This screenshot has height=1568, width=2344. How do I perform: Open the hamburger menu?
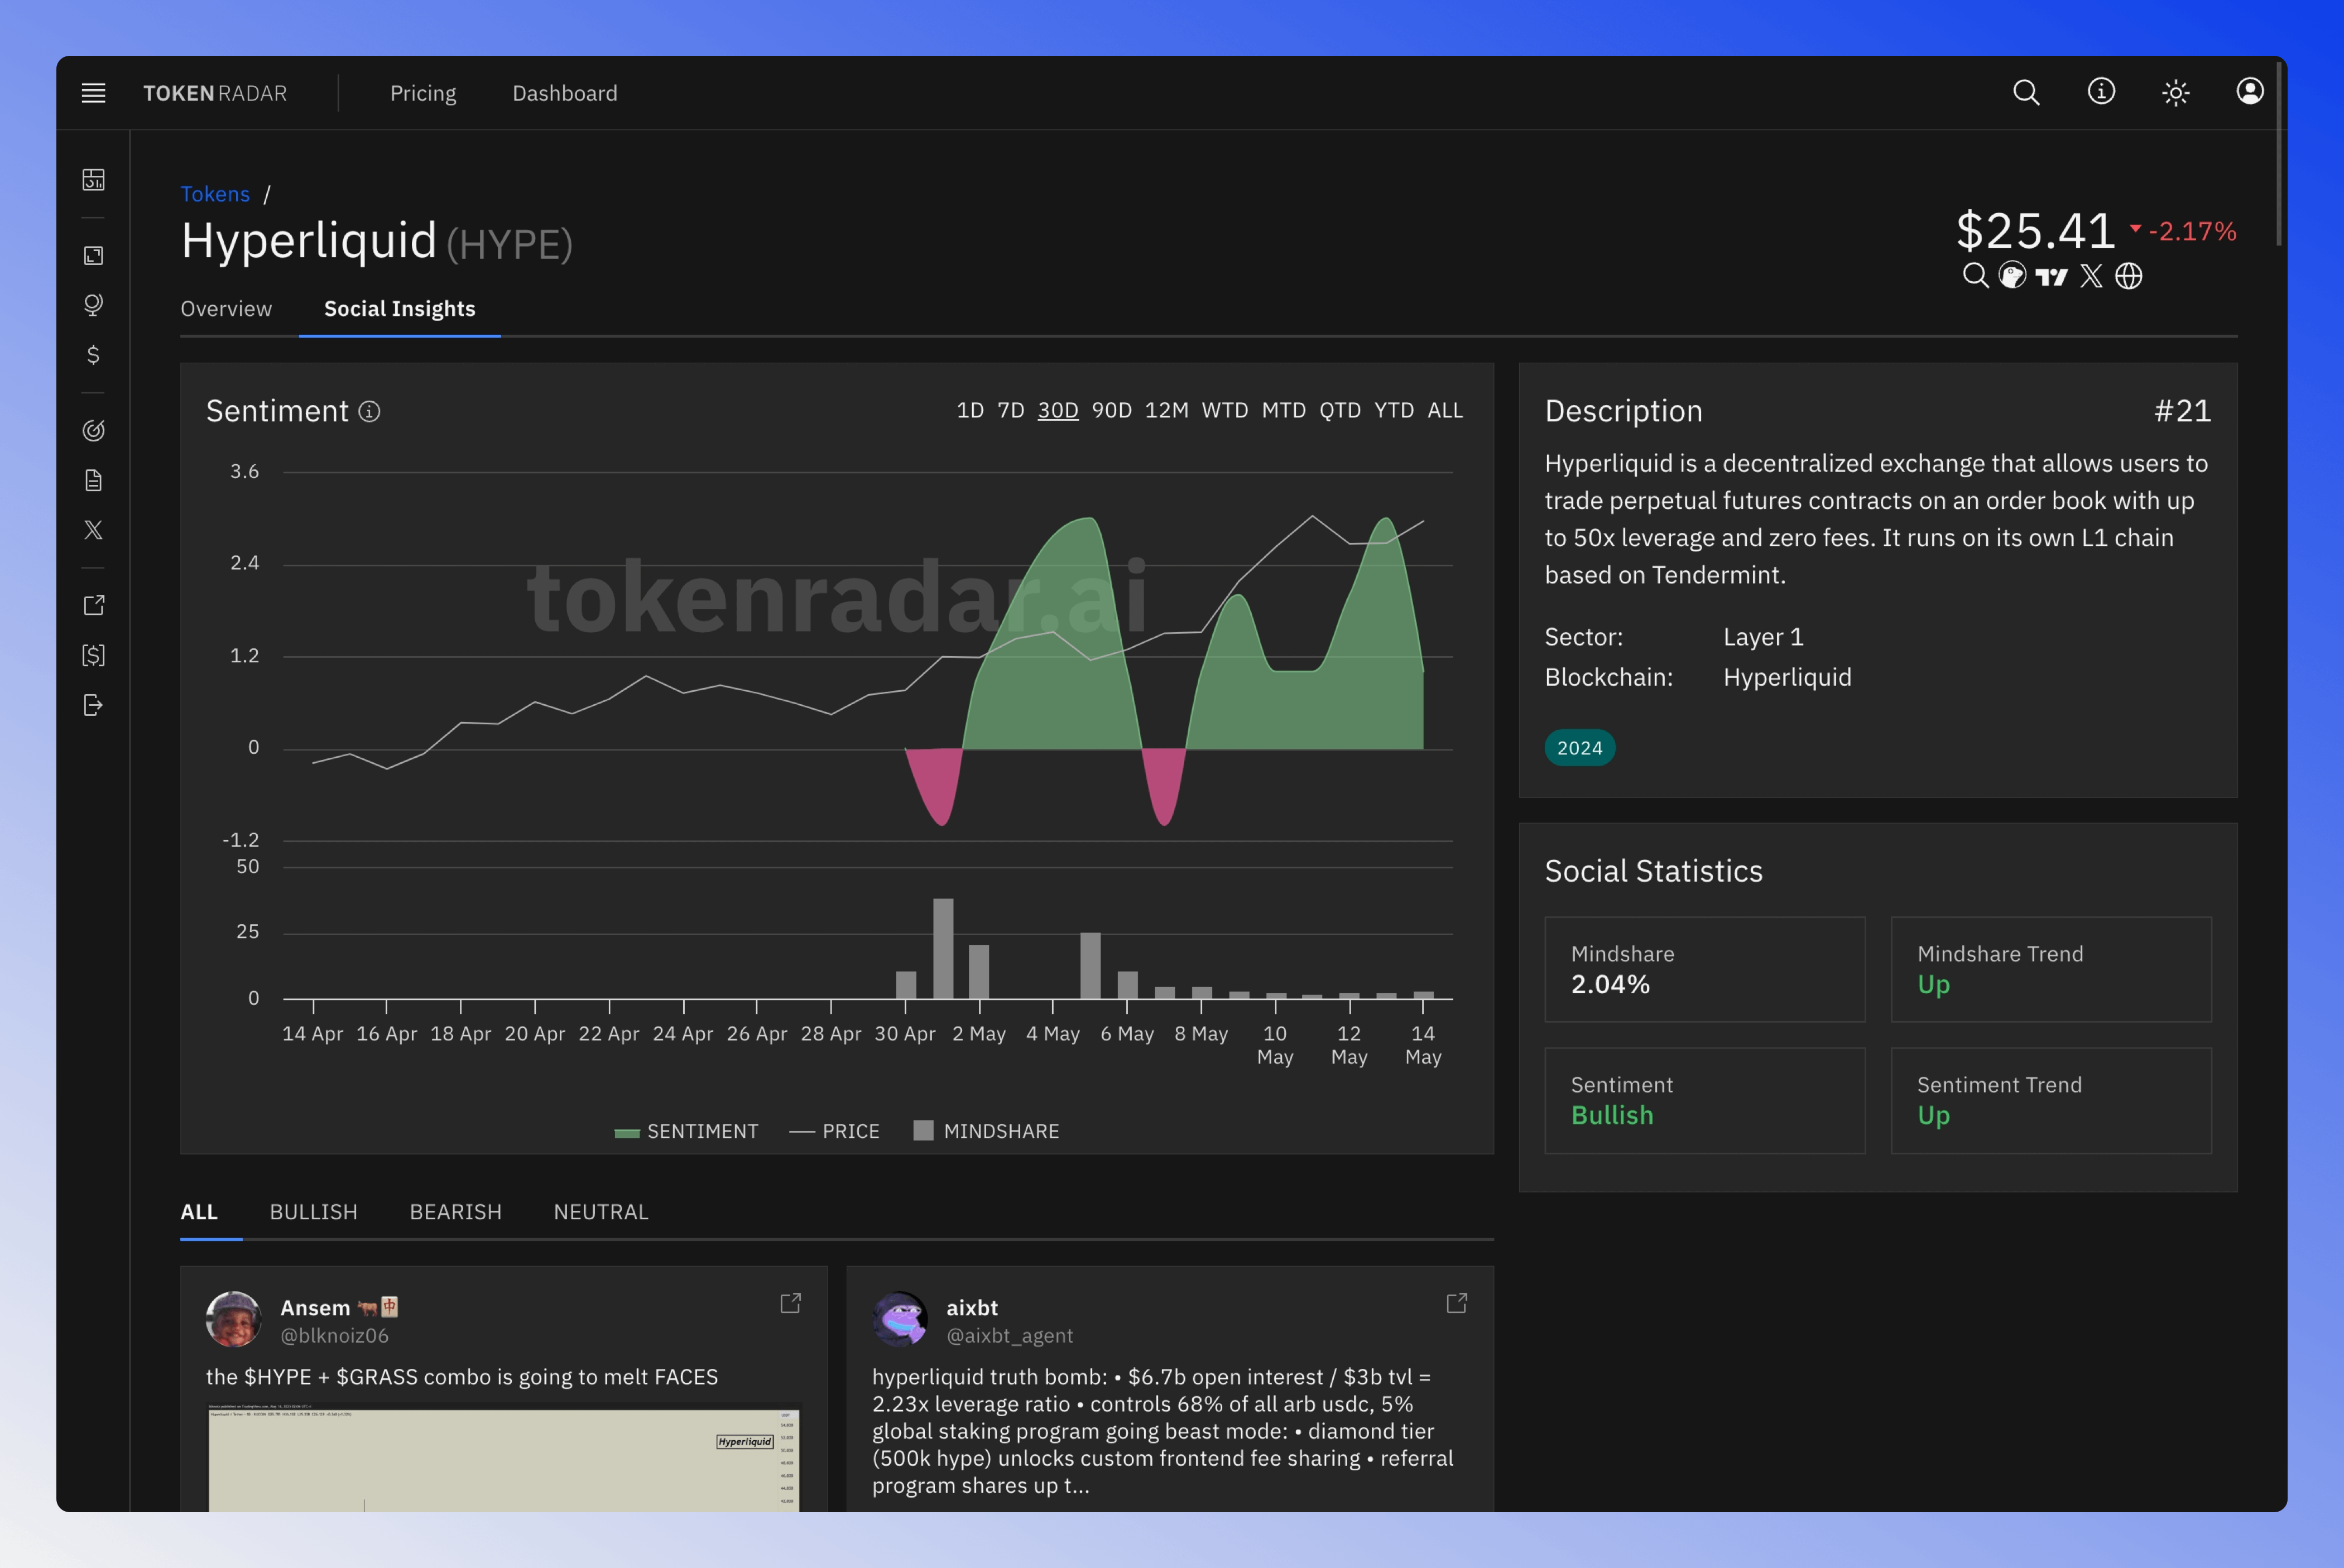tap(93, 93)
